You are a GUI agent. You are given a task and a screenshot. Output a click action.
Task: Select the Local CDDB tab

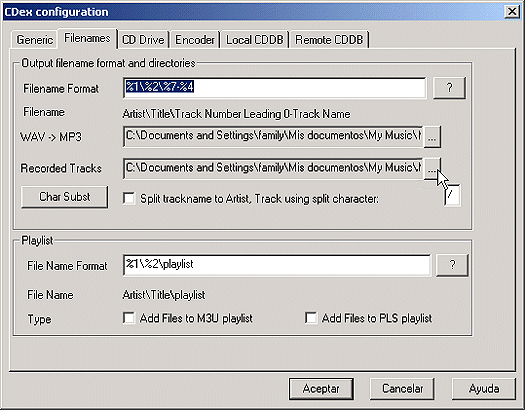coord(254,40)
